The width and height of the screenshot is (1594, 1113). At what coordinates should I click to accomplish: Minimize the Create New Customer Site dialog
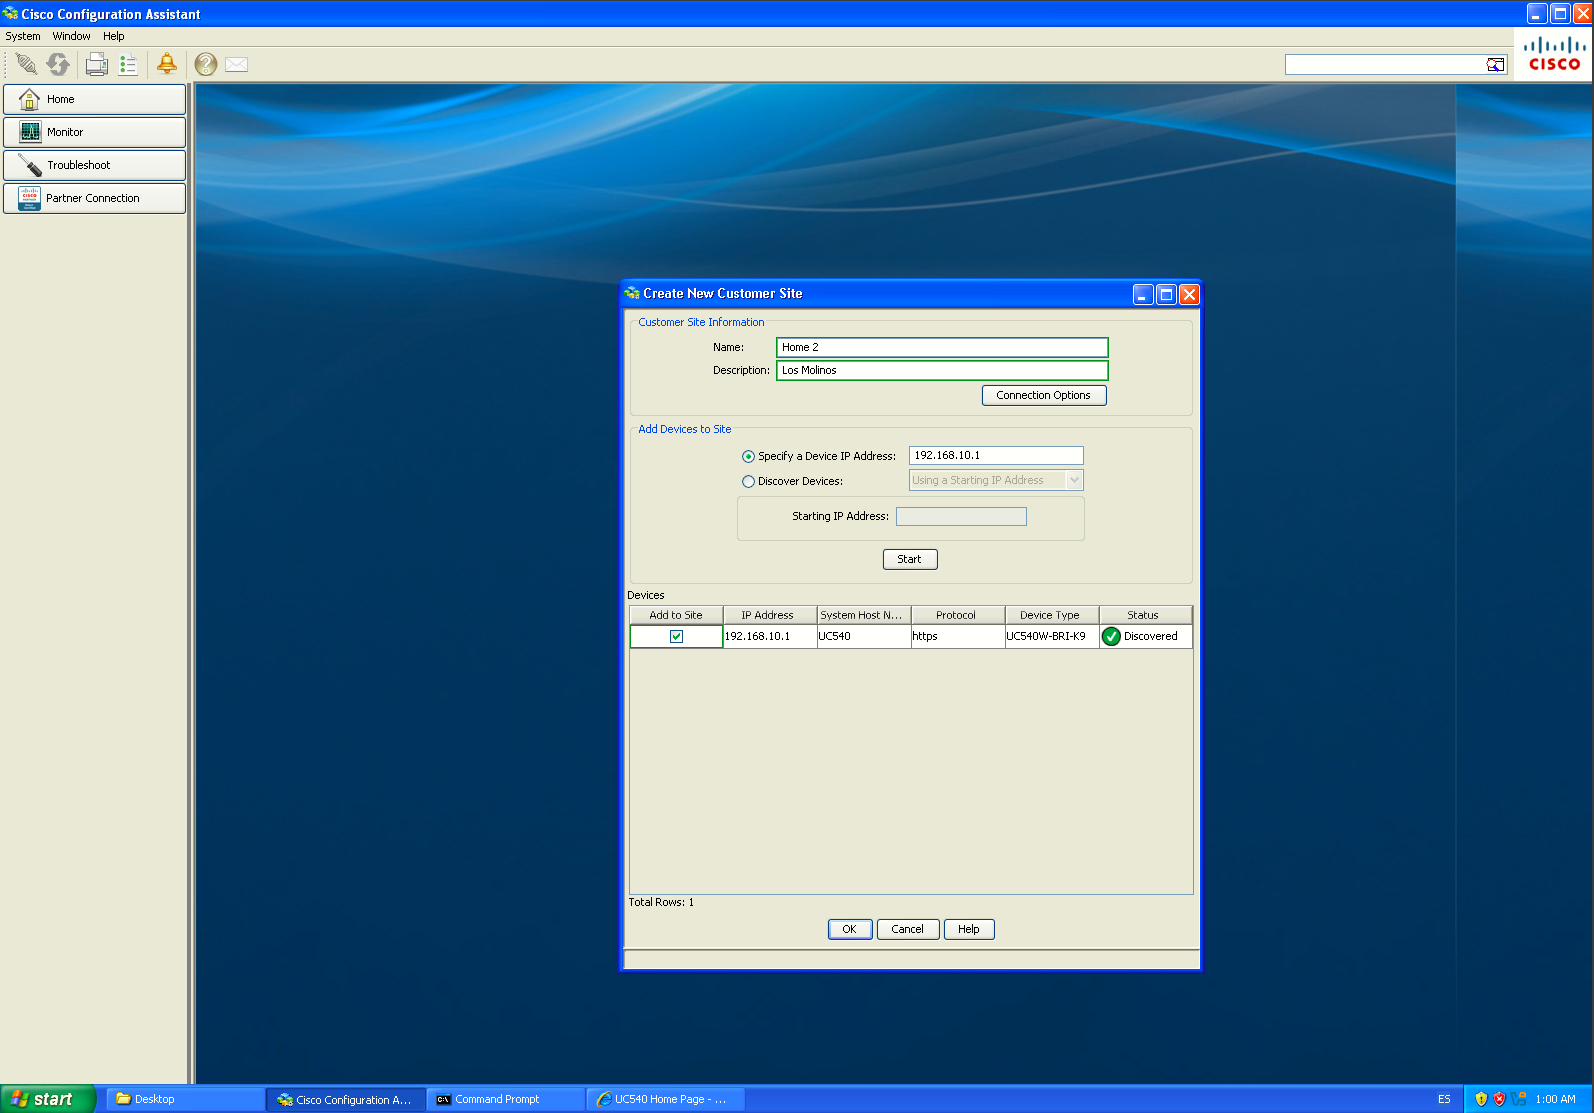[x=1143, y=294]
